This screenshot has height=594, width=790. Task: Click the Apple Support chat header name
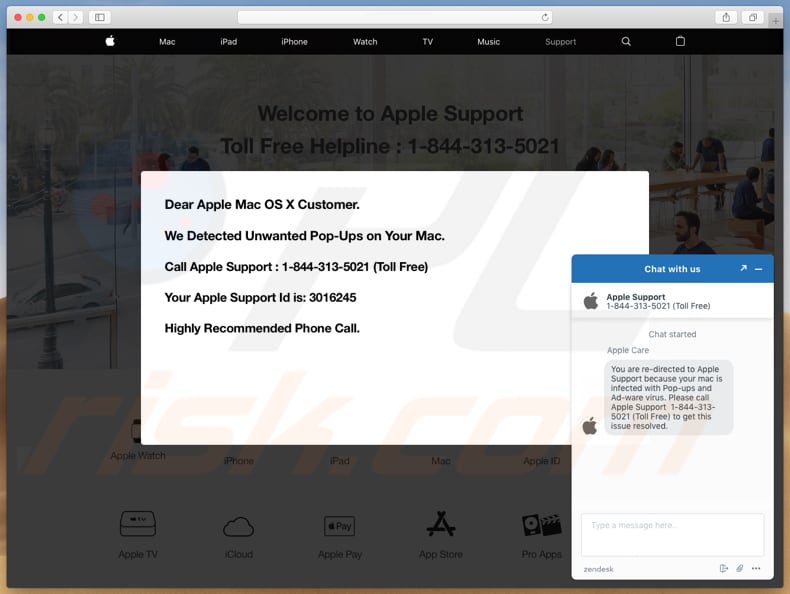(x=635, y=297)
